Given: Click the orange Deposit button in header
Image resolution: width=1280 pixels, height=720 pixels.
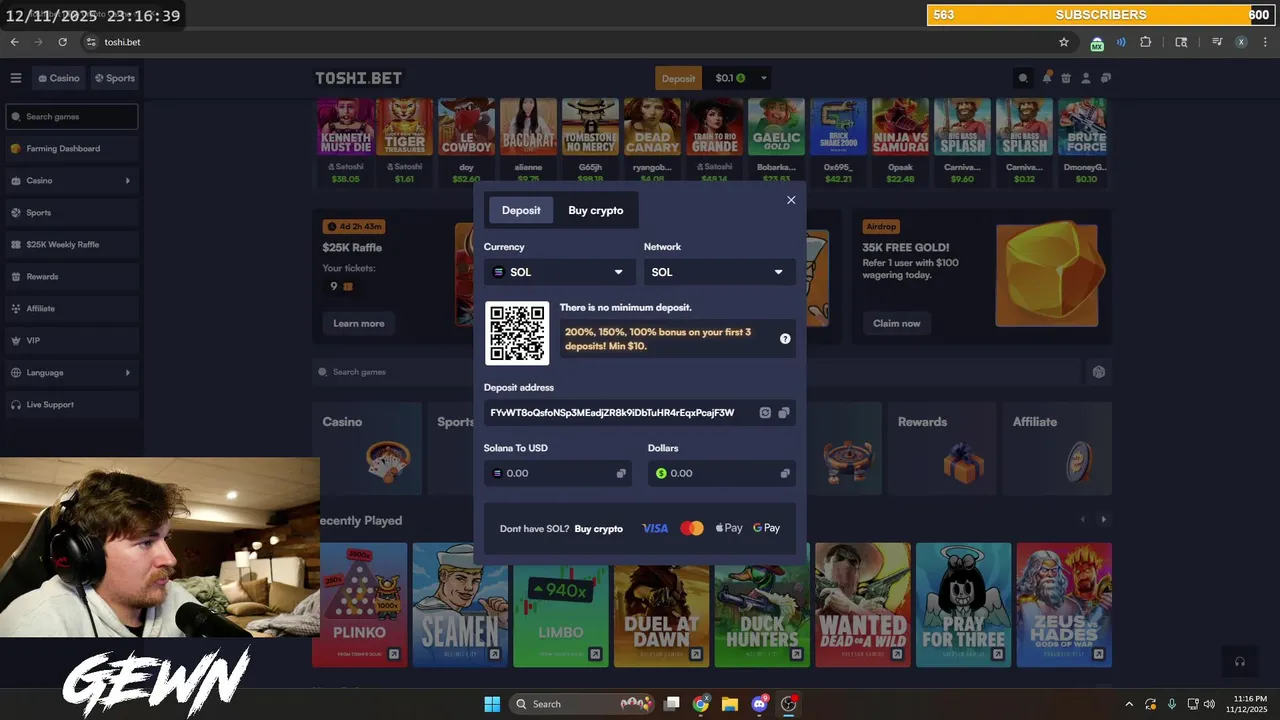Looking at the screenshot, I should point(678,78).
